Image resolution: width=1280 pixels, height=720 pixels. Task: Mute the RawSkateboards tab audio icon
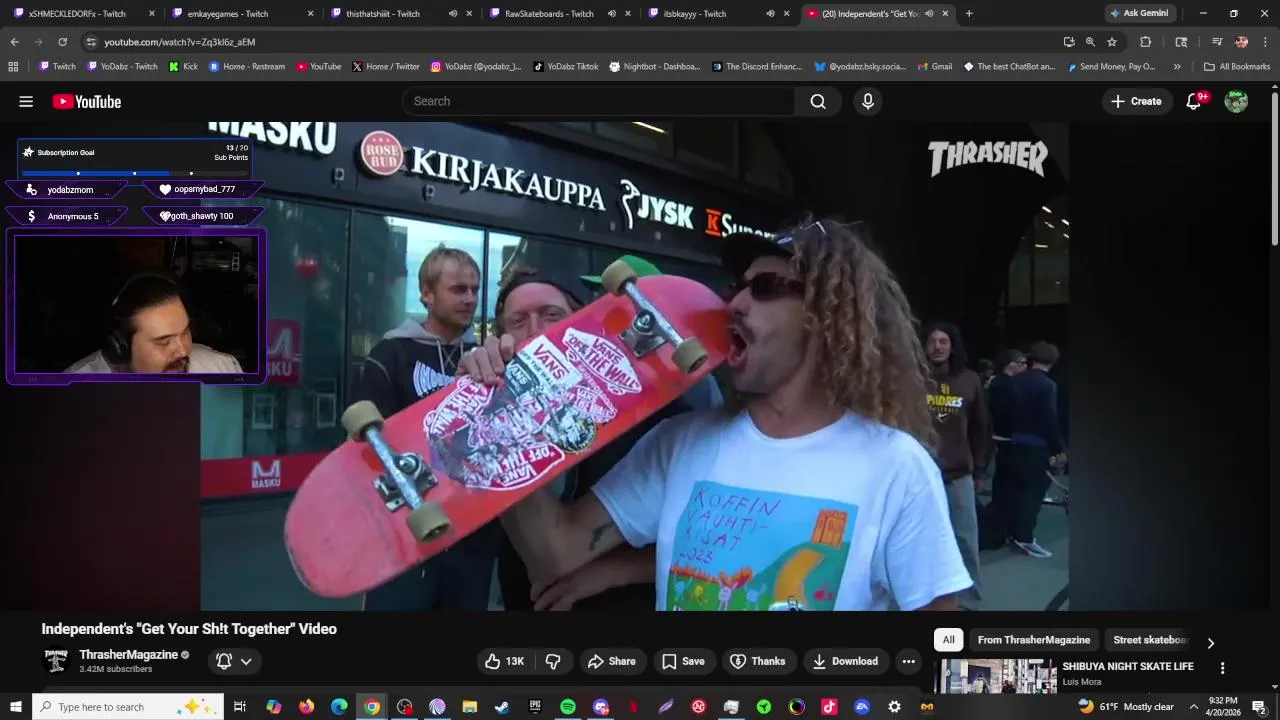coord(611,14)
